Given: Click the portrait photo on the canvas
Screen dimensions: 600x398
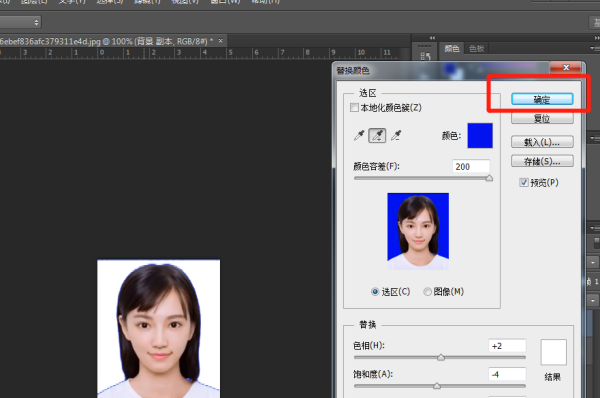Looking at the screenshot, I should [x=158, y=329].
